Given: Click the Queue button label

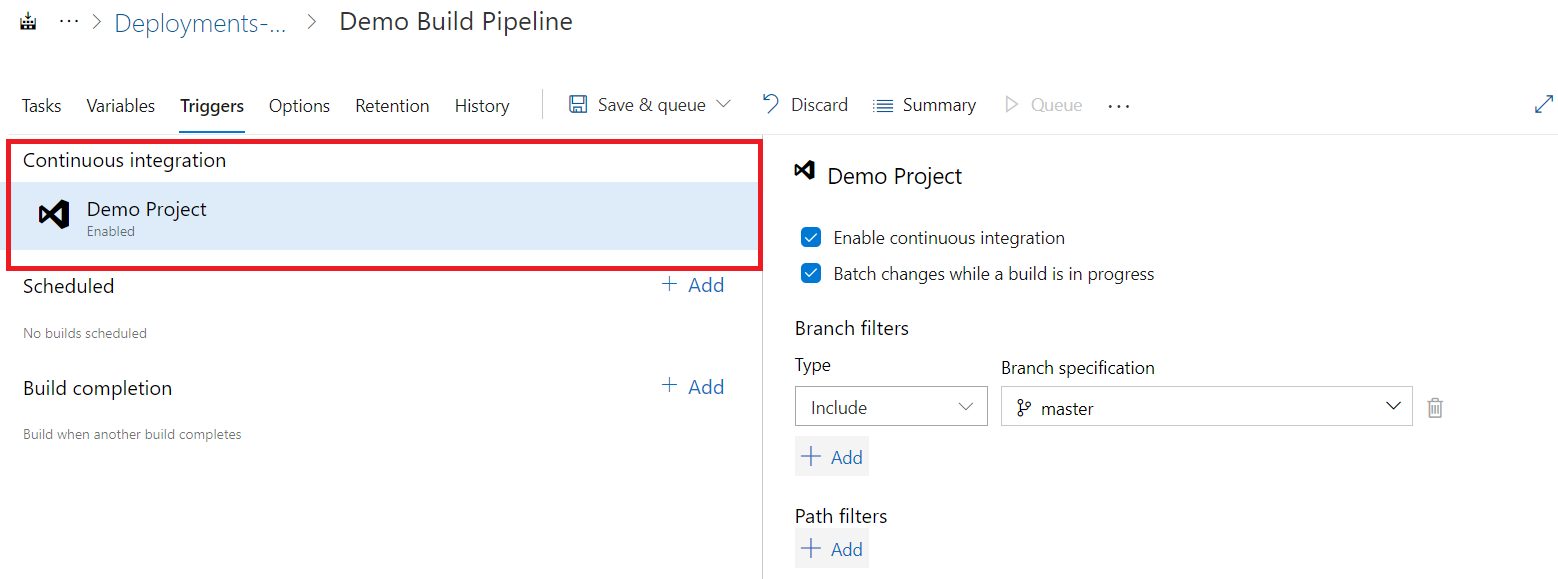Looking at the screenshot, I should (1056, 105).
